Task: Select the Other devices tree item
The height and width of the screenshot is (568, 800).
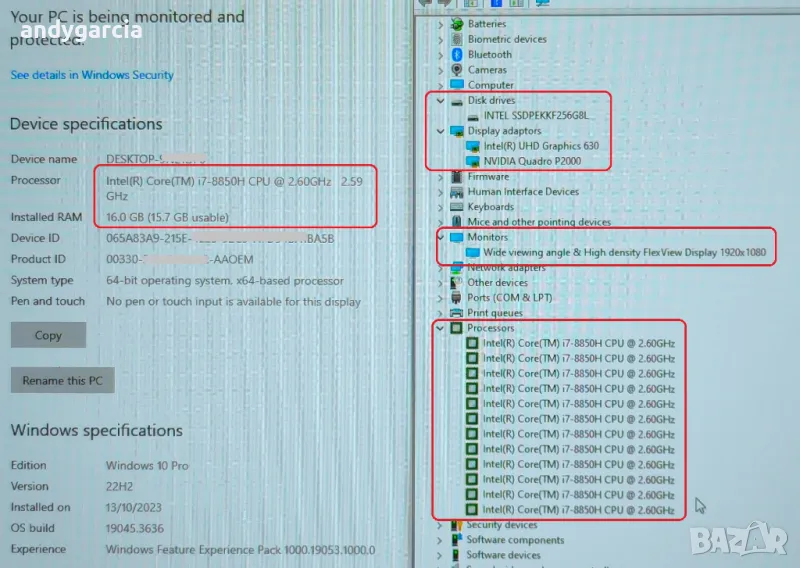Action: [x=497, y=283]
